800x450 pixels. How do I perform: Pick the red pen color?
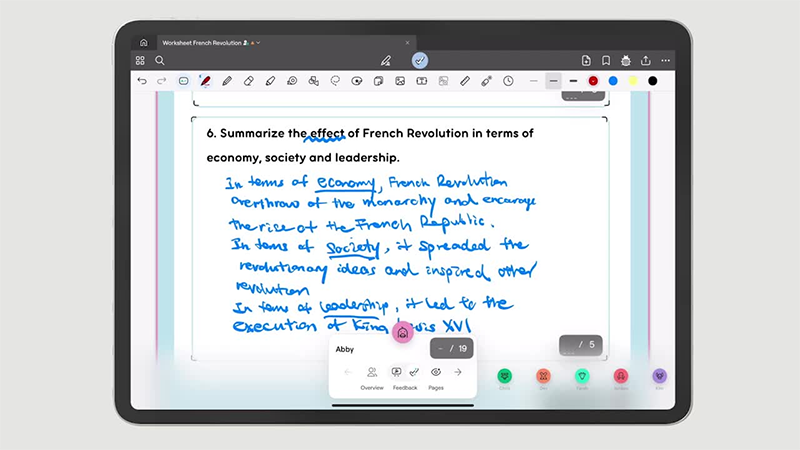pyautogui.click(x=593, y=81)
